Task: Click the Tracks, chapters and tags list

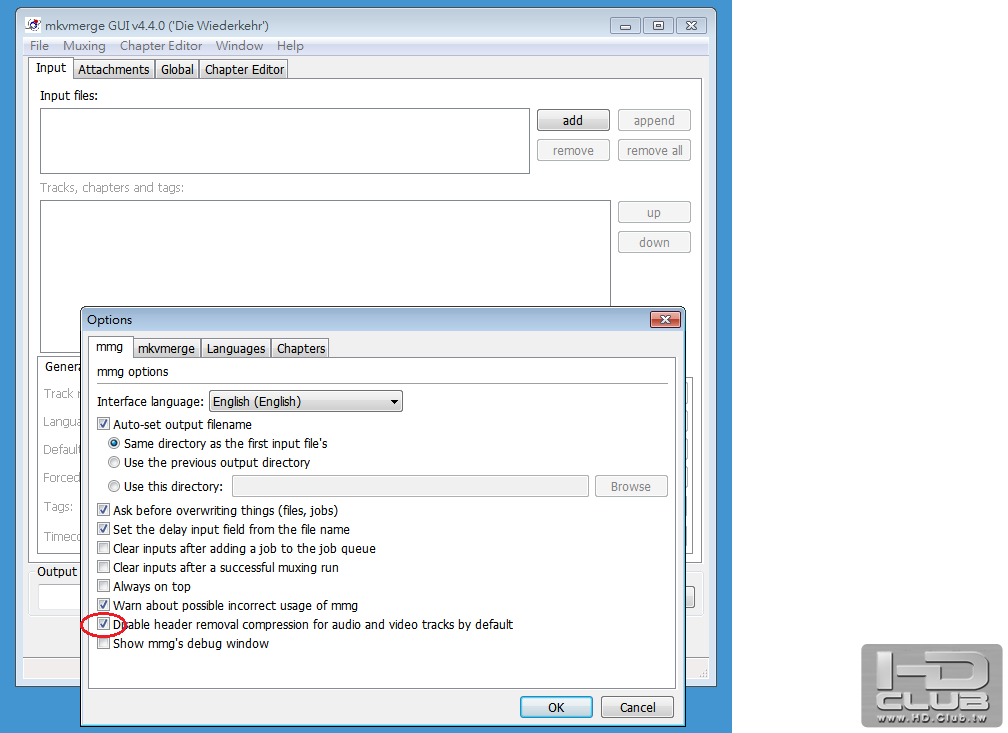Action: (325, 253)
